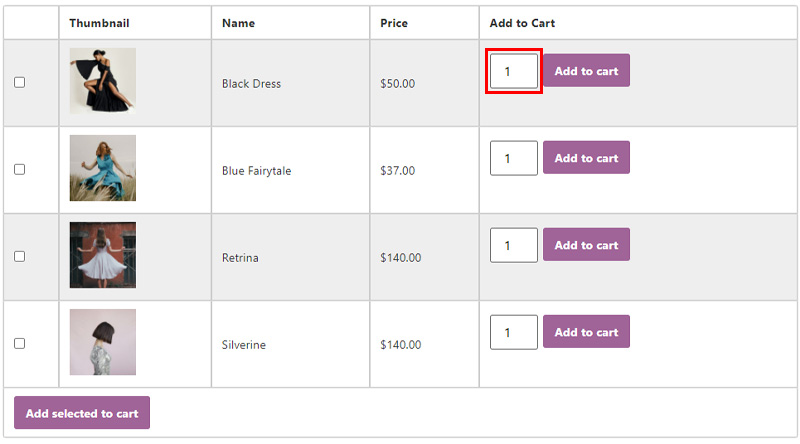The height and width of the screenshot is (444, 800).
Task: Select the Blue Fairytale row checkbox
Action: 19,169
